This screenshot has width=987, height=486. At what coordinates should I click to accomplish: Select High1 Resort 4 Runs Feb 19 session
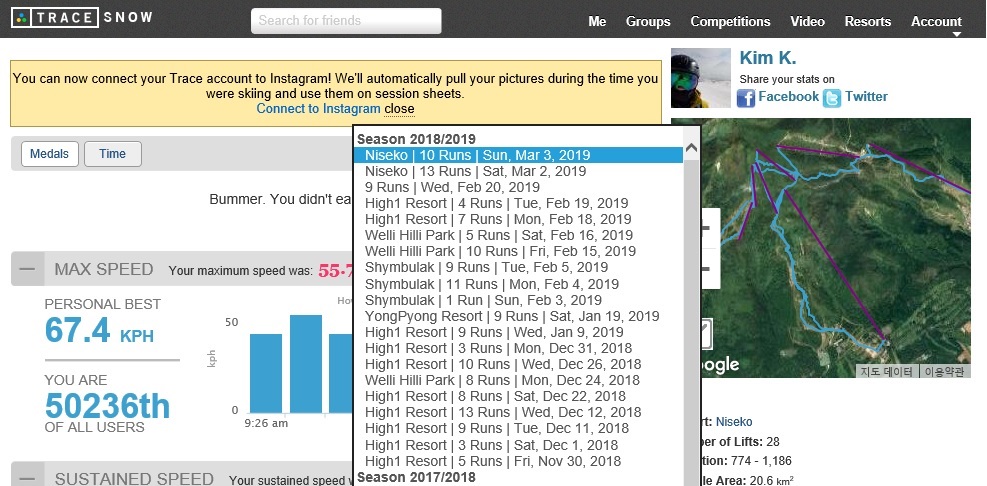click(518, 203)
